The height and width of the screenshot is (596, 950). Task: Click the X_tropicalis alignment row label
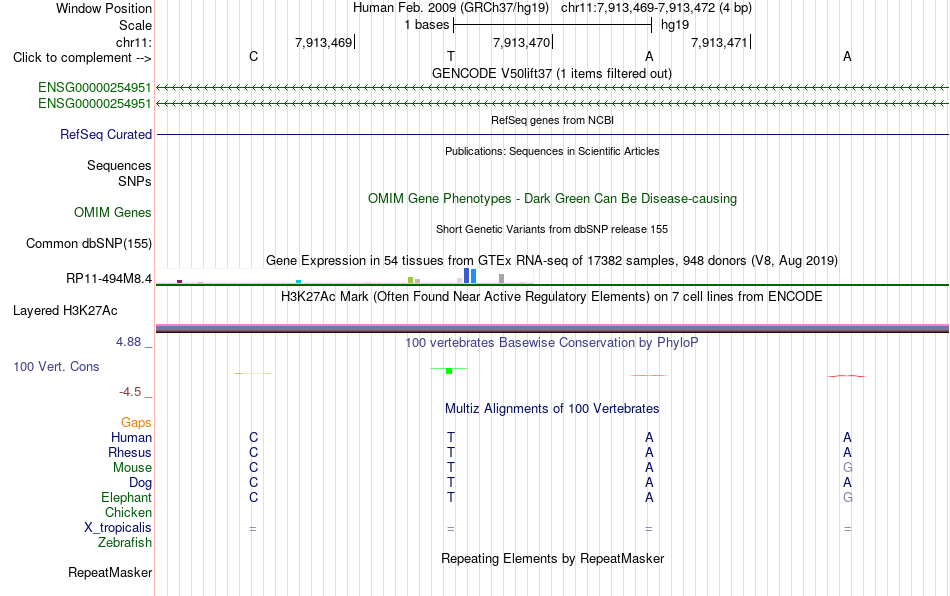pos(118,528)
